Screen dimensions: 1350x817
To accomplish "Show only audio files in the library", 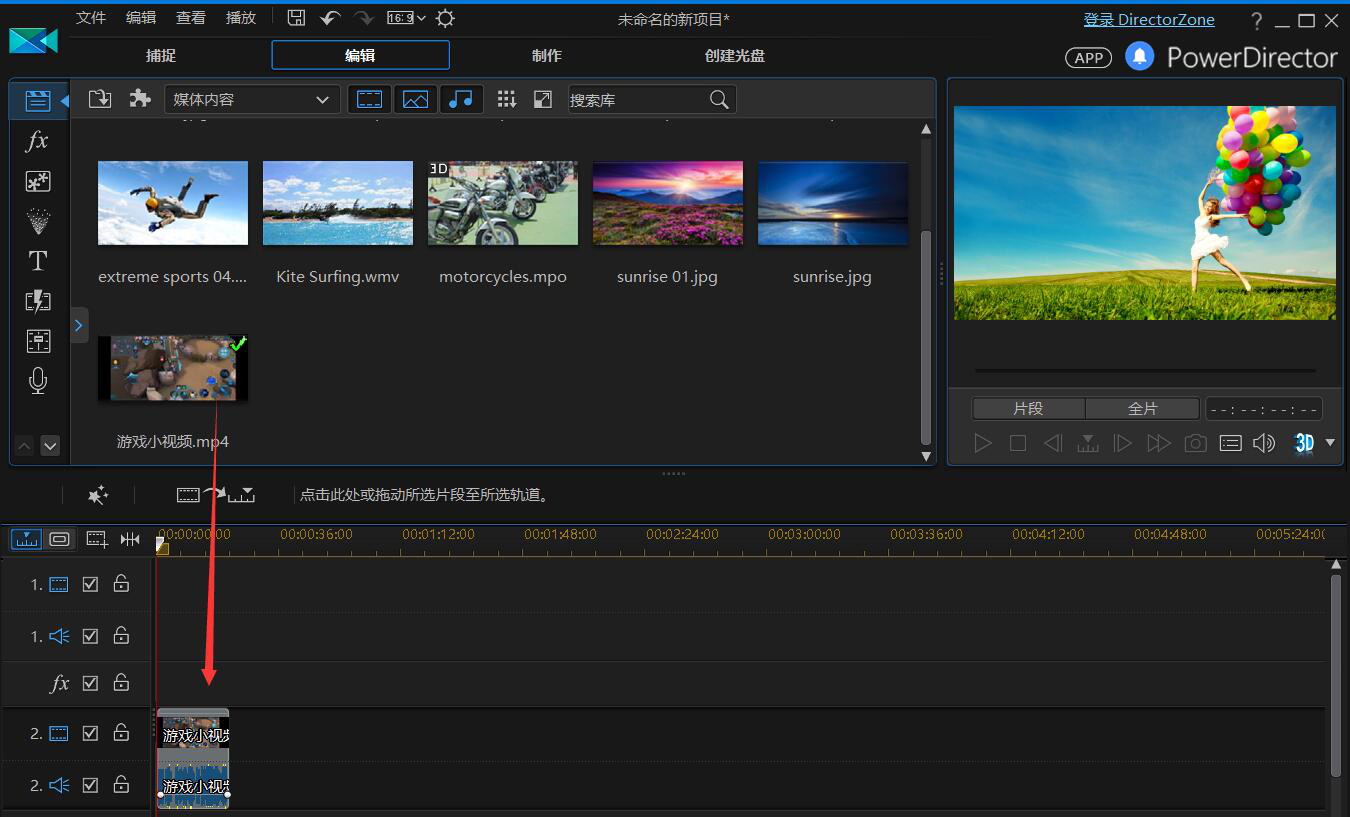I will tap(461, 99).
